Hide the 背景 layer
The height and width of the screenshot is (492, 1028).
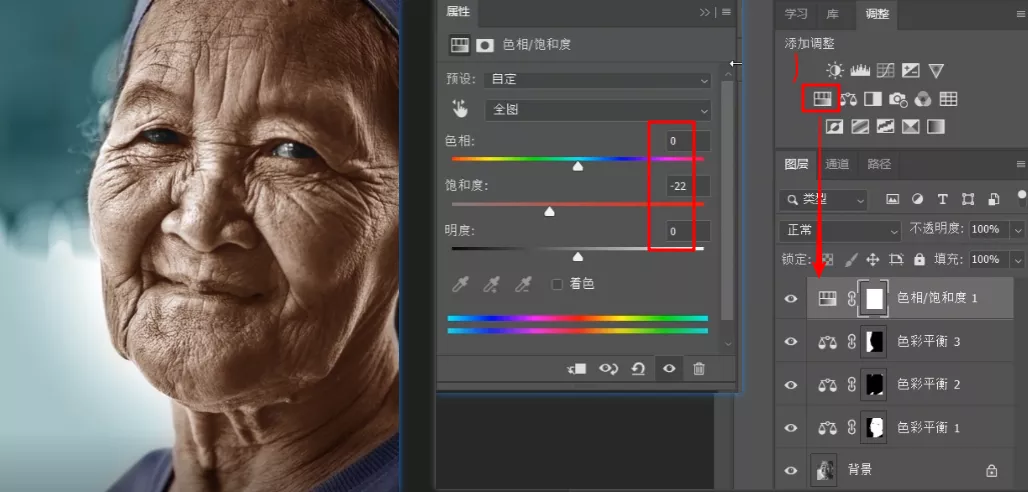click(791, 470)
